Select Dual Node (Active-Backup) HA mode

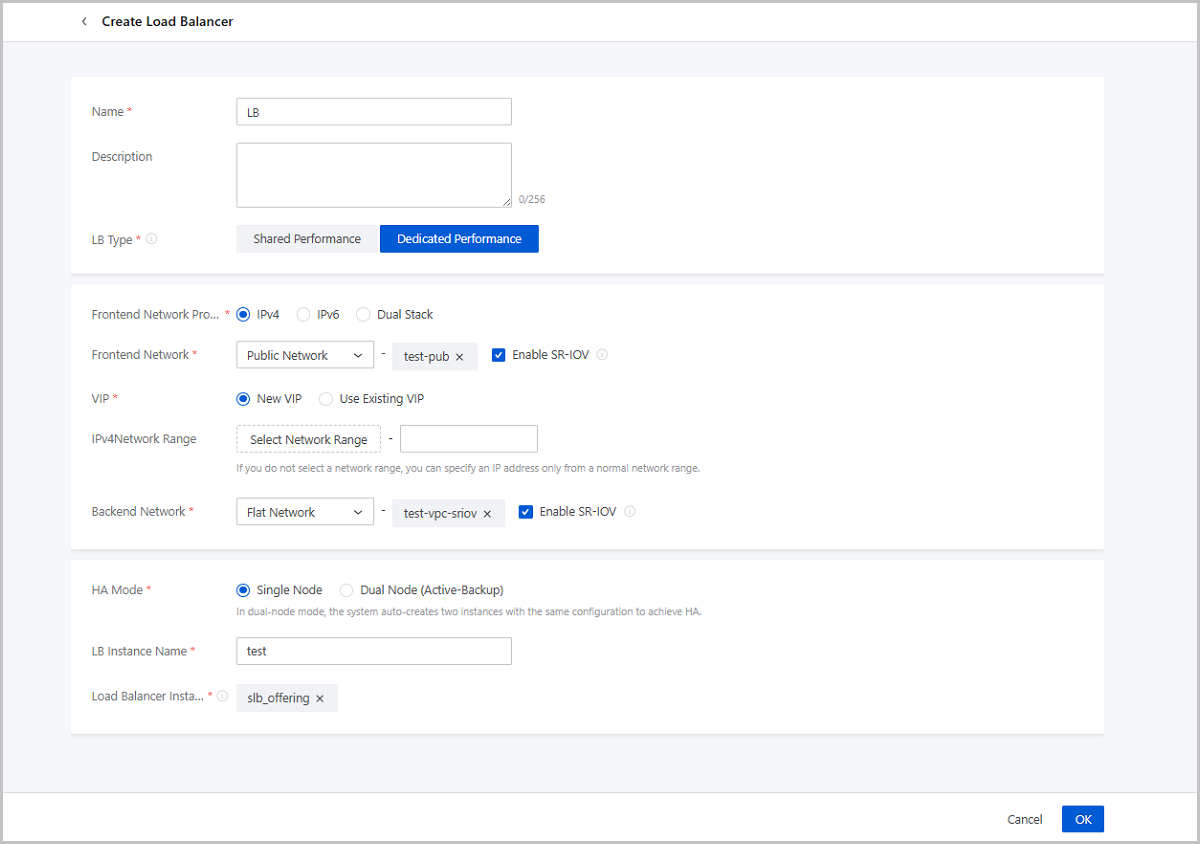point(347,590)
